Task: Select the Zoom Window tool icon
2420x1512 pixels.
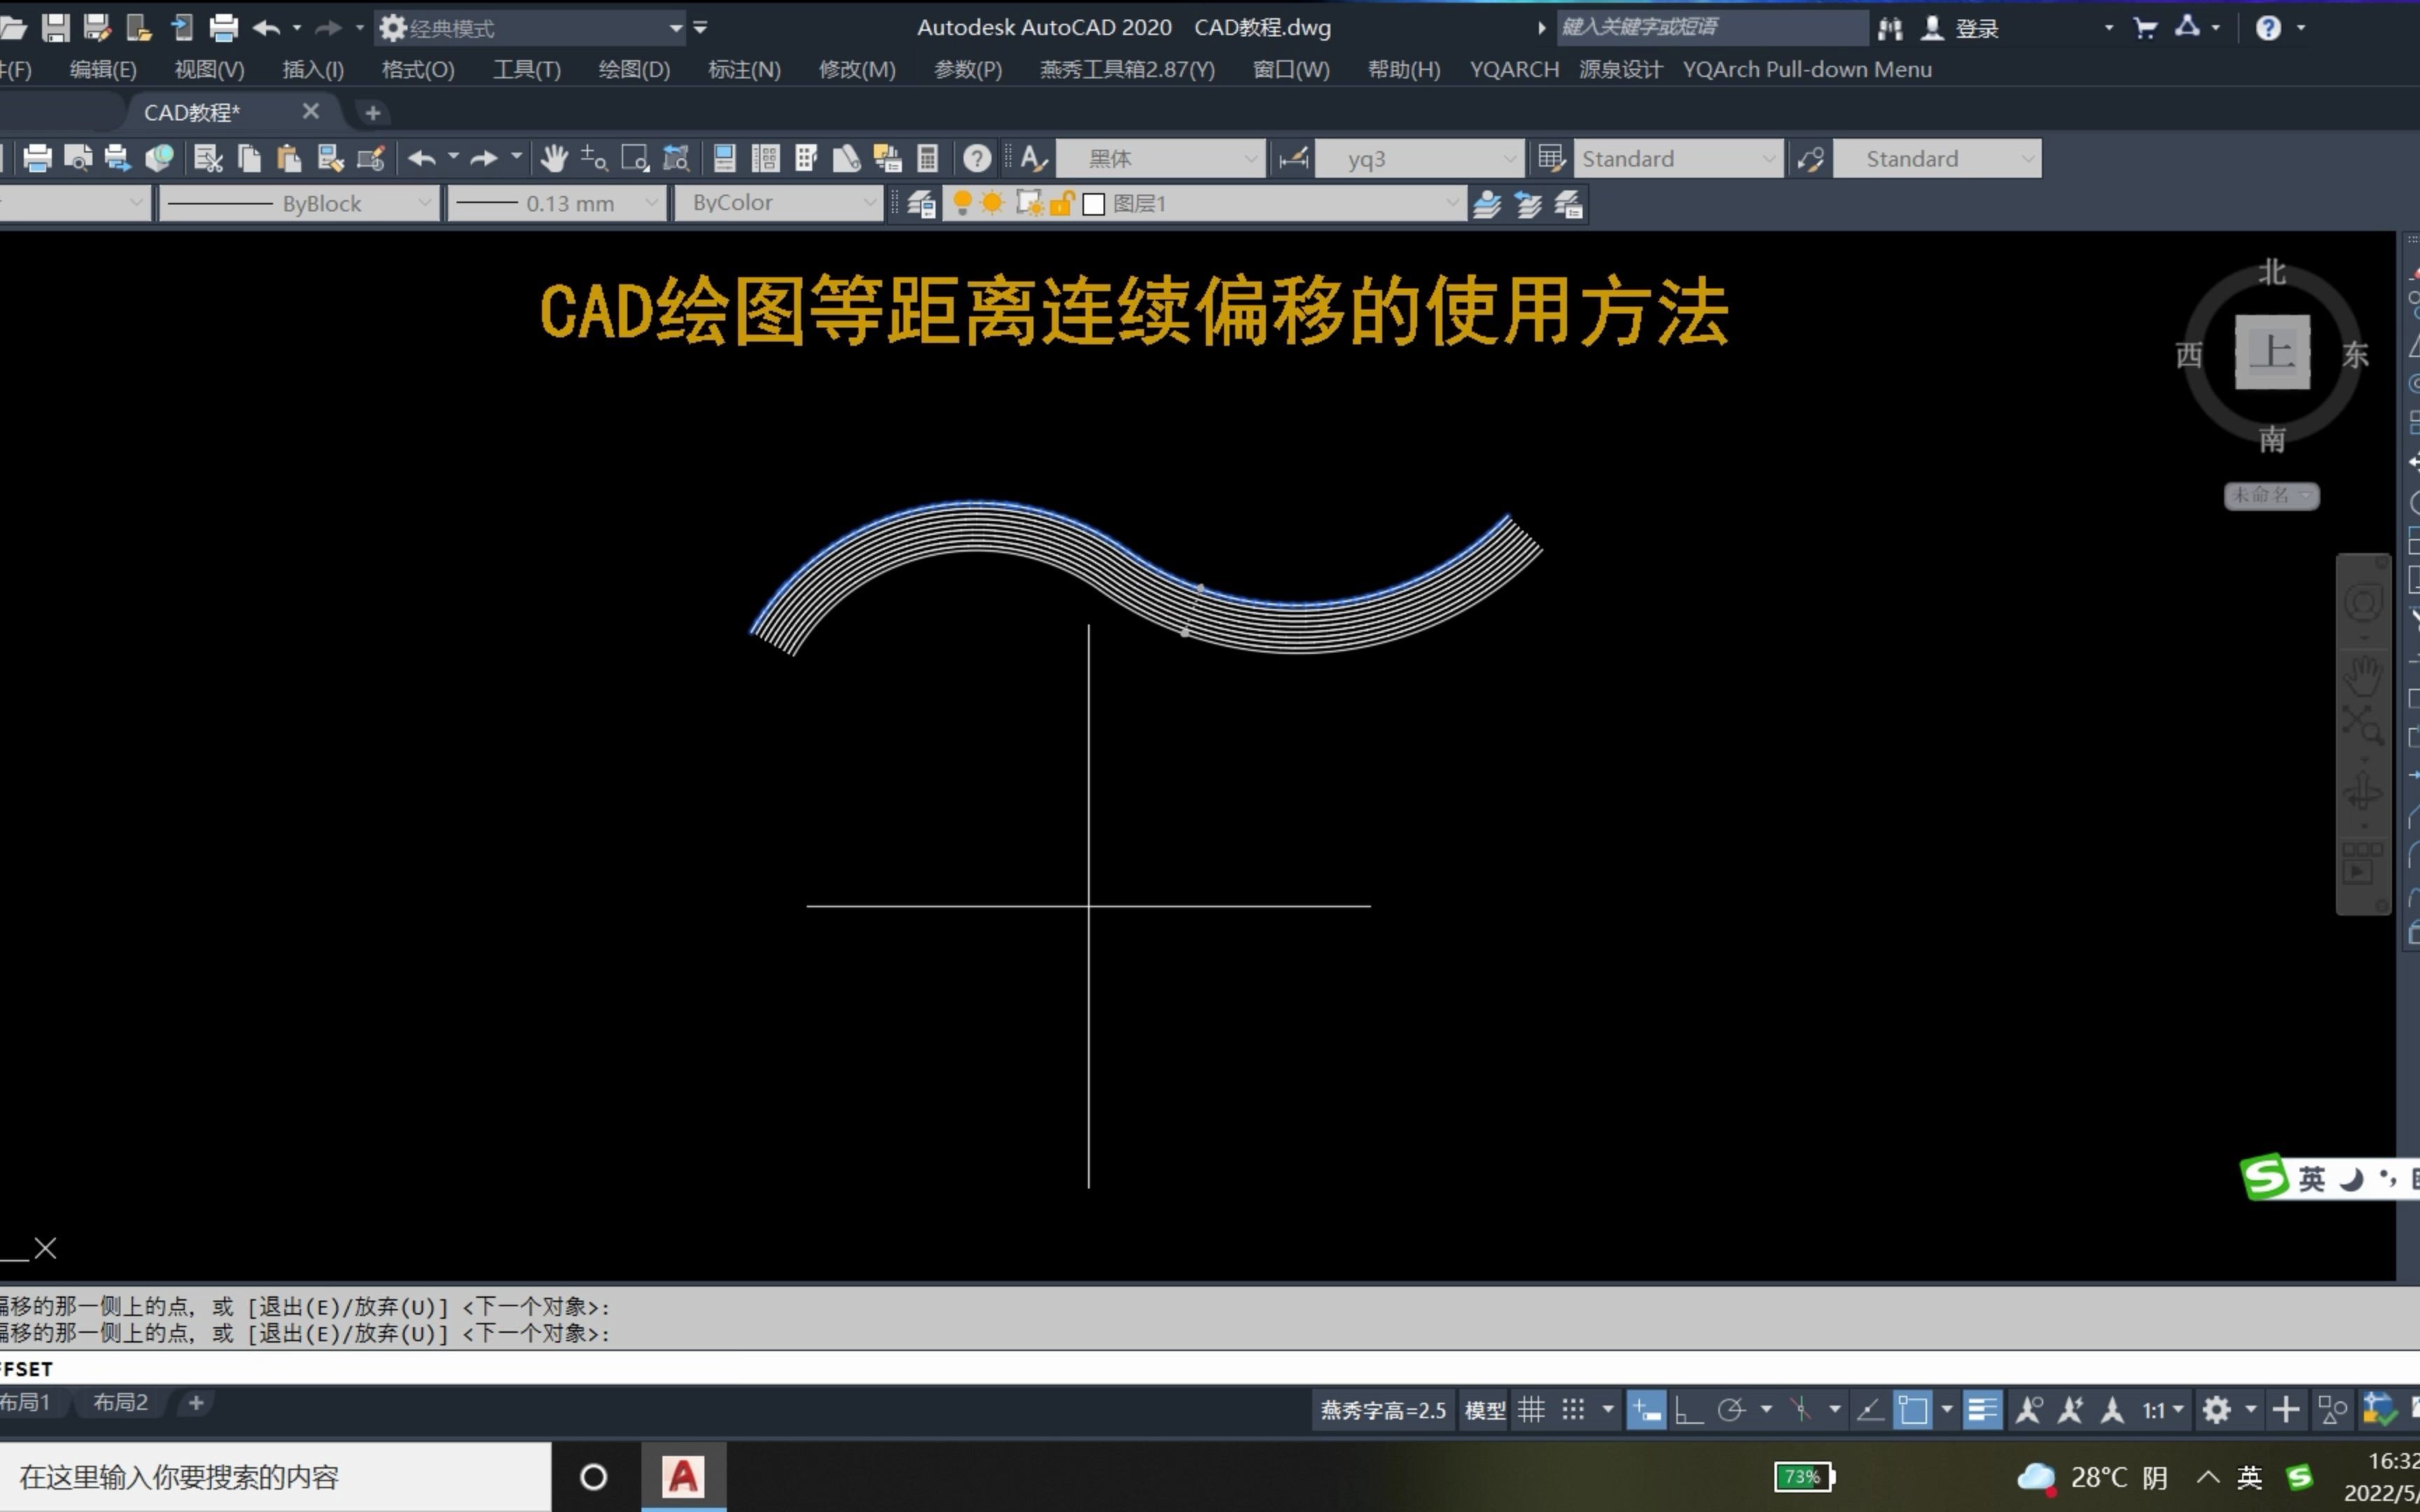Action: tap(634, 158)
